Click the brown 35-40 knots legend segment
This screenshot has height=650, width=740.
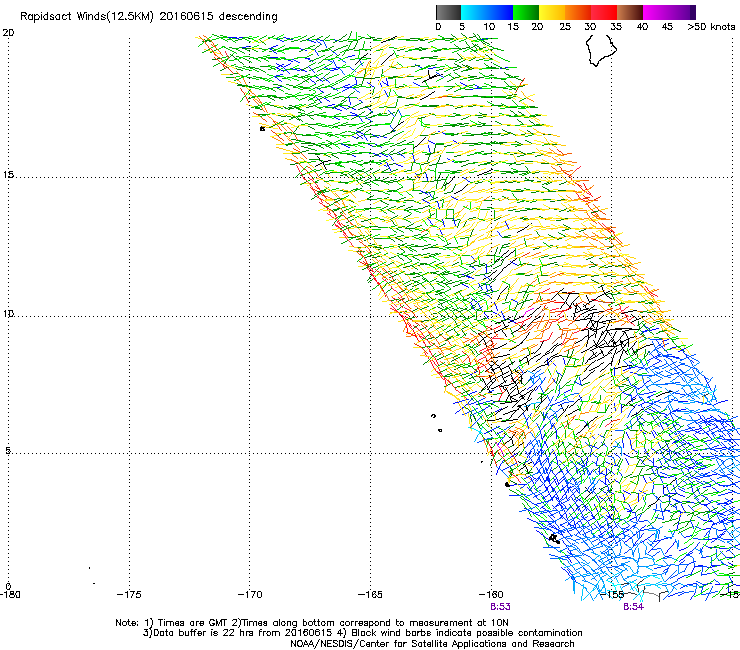click(x=630, y=12)
